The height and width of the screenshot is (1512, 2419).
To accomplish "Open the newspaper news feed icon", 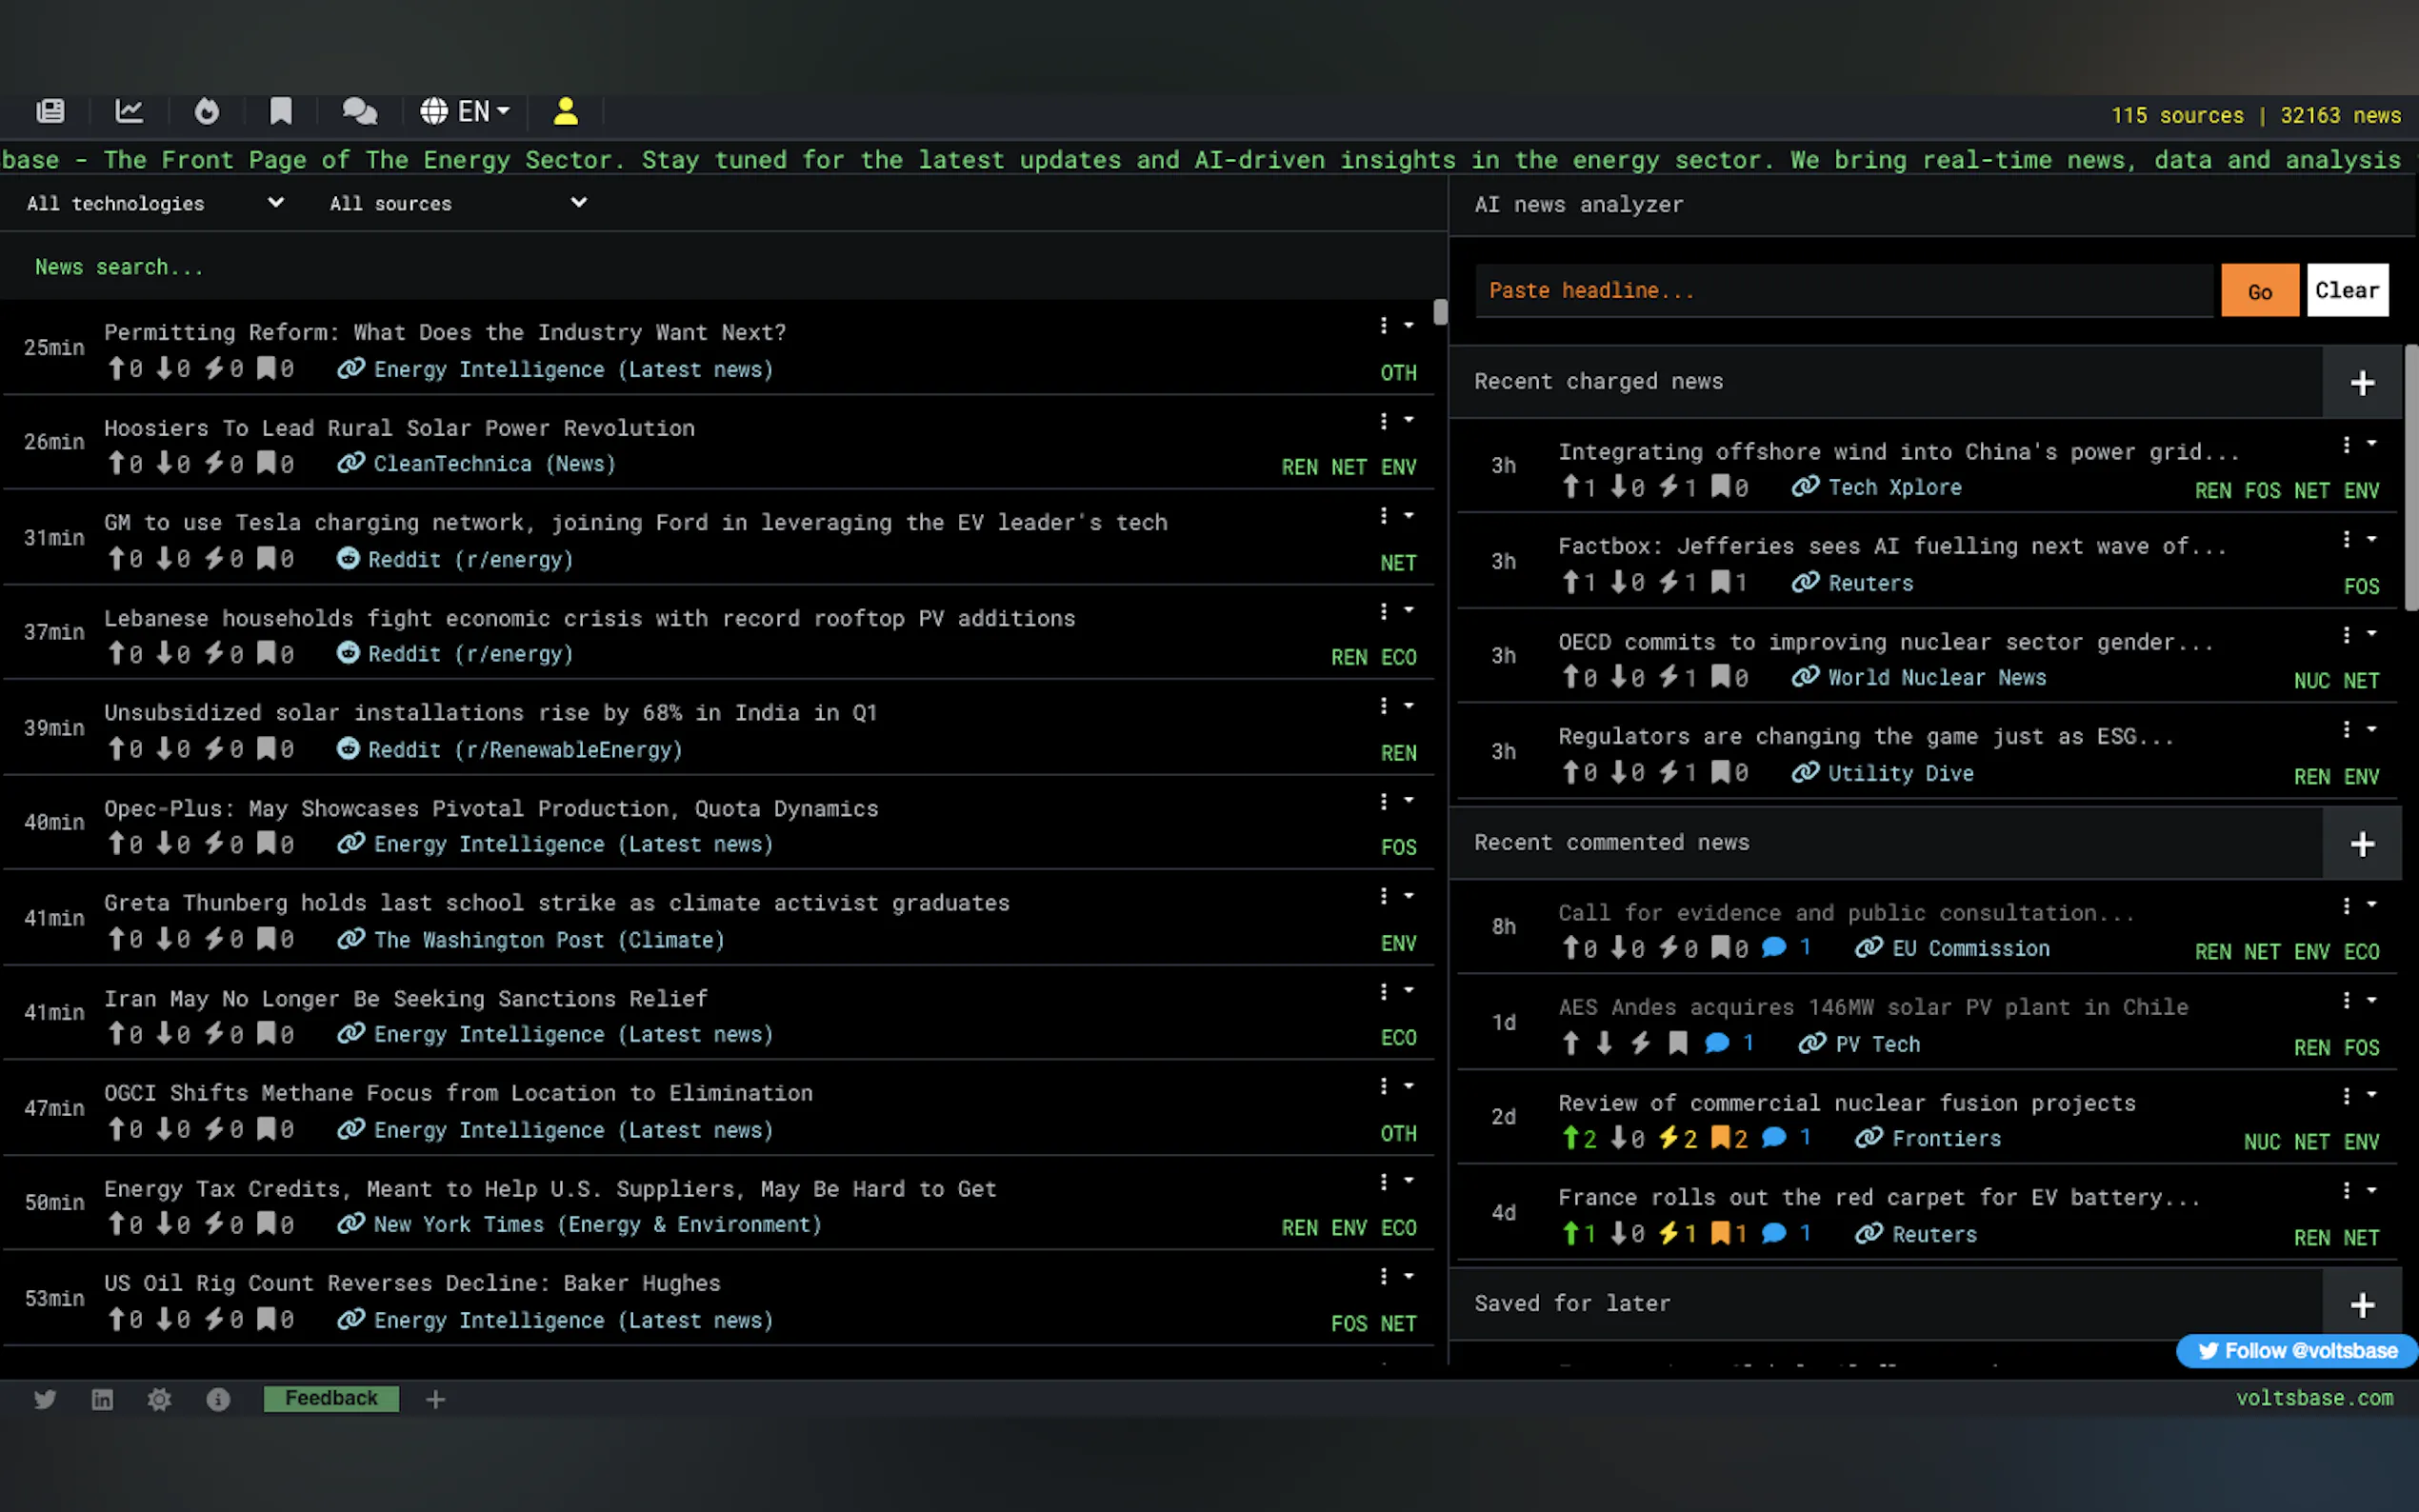I will [50, 111].
